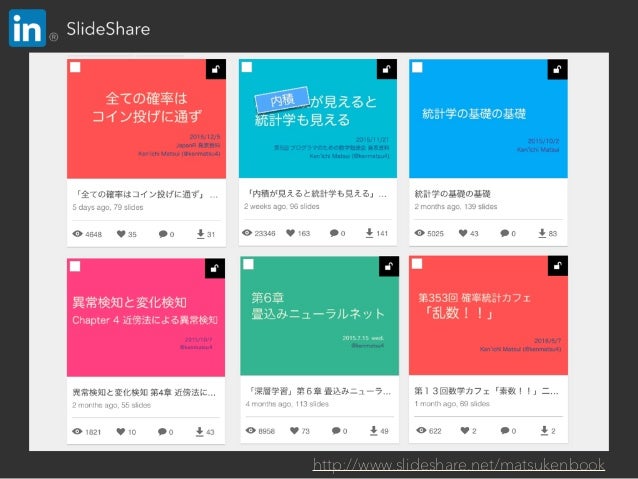Click title link 「深層学習」第6章 畳込みニューラ
This screenshot has width=638, height=479.
tap(319, 391)
